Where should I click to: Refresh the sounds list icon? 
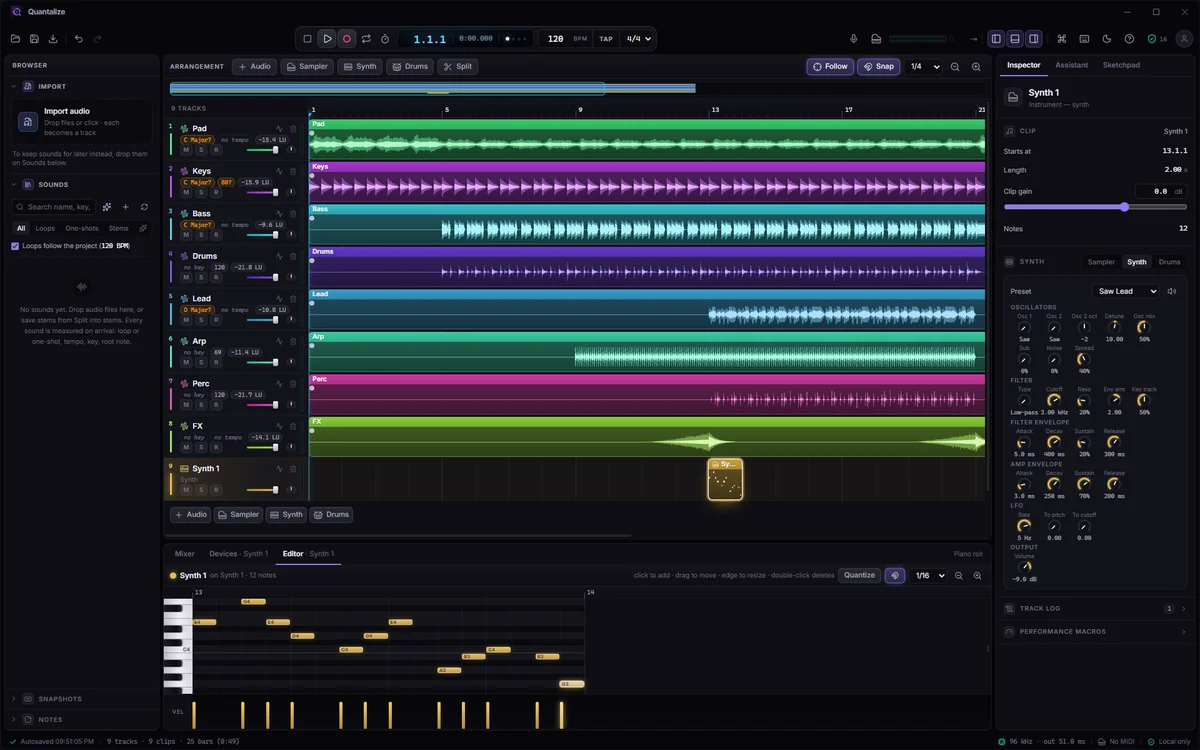144,207
